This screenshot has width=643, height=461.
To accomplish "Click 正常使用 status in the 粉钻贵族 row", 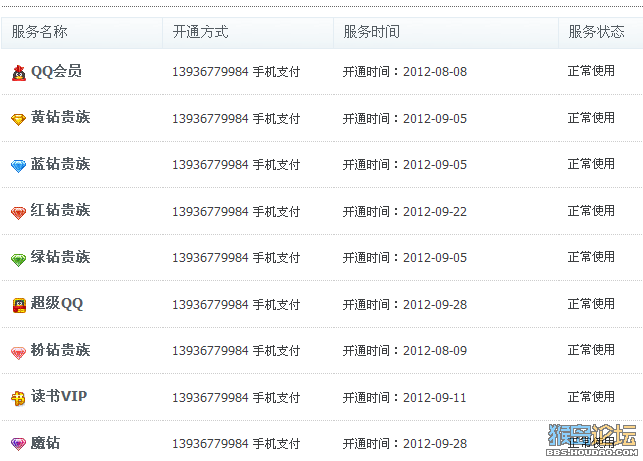I will coord(591,350).
